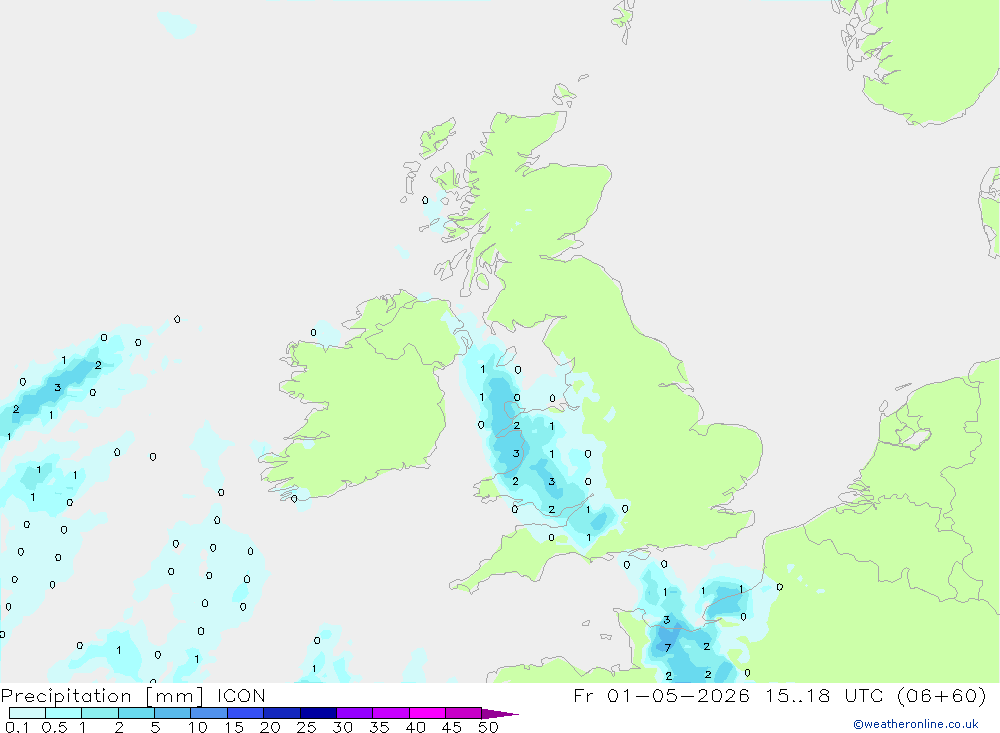The image size is (1000, 733).
Task: Select the 1–2 mm legend color segment
Action: tap(100, 713)
